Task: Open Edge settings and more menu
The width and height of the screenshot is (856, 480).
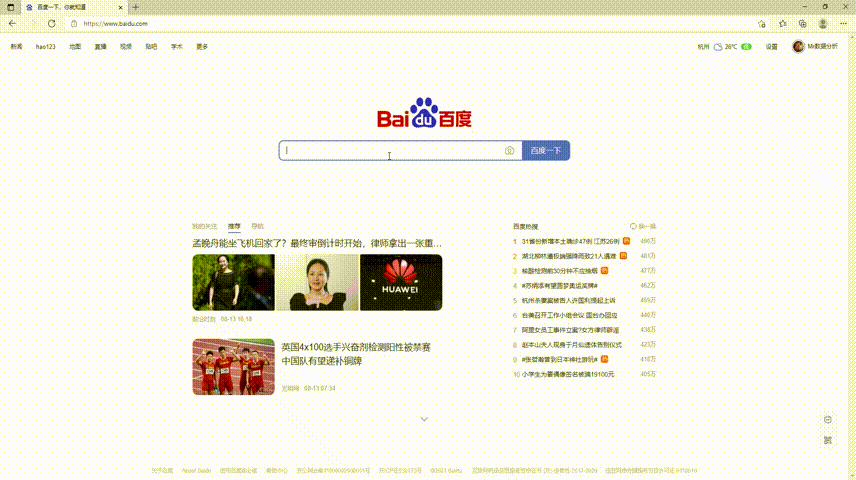Action: (x=843, y=23)
